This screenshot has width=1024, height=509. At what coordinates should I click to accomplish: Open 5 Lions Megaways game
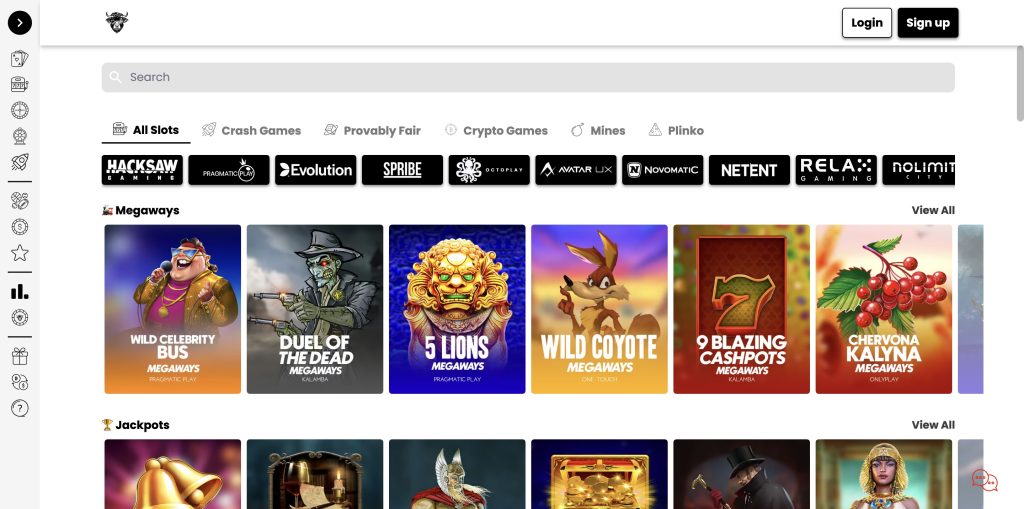(457, 309)
